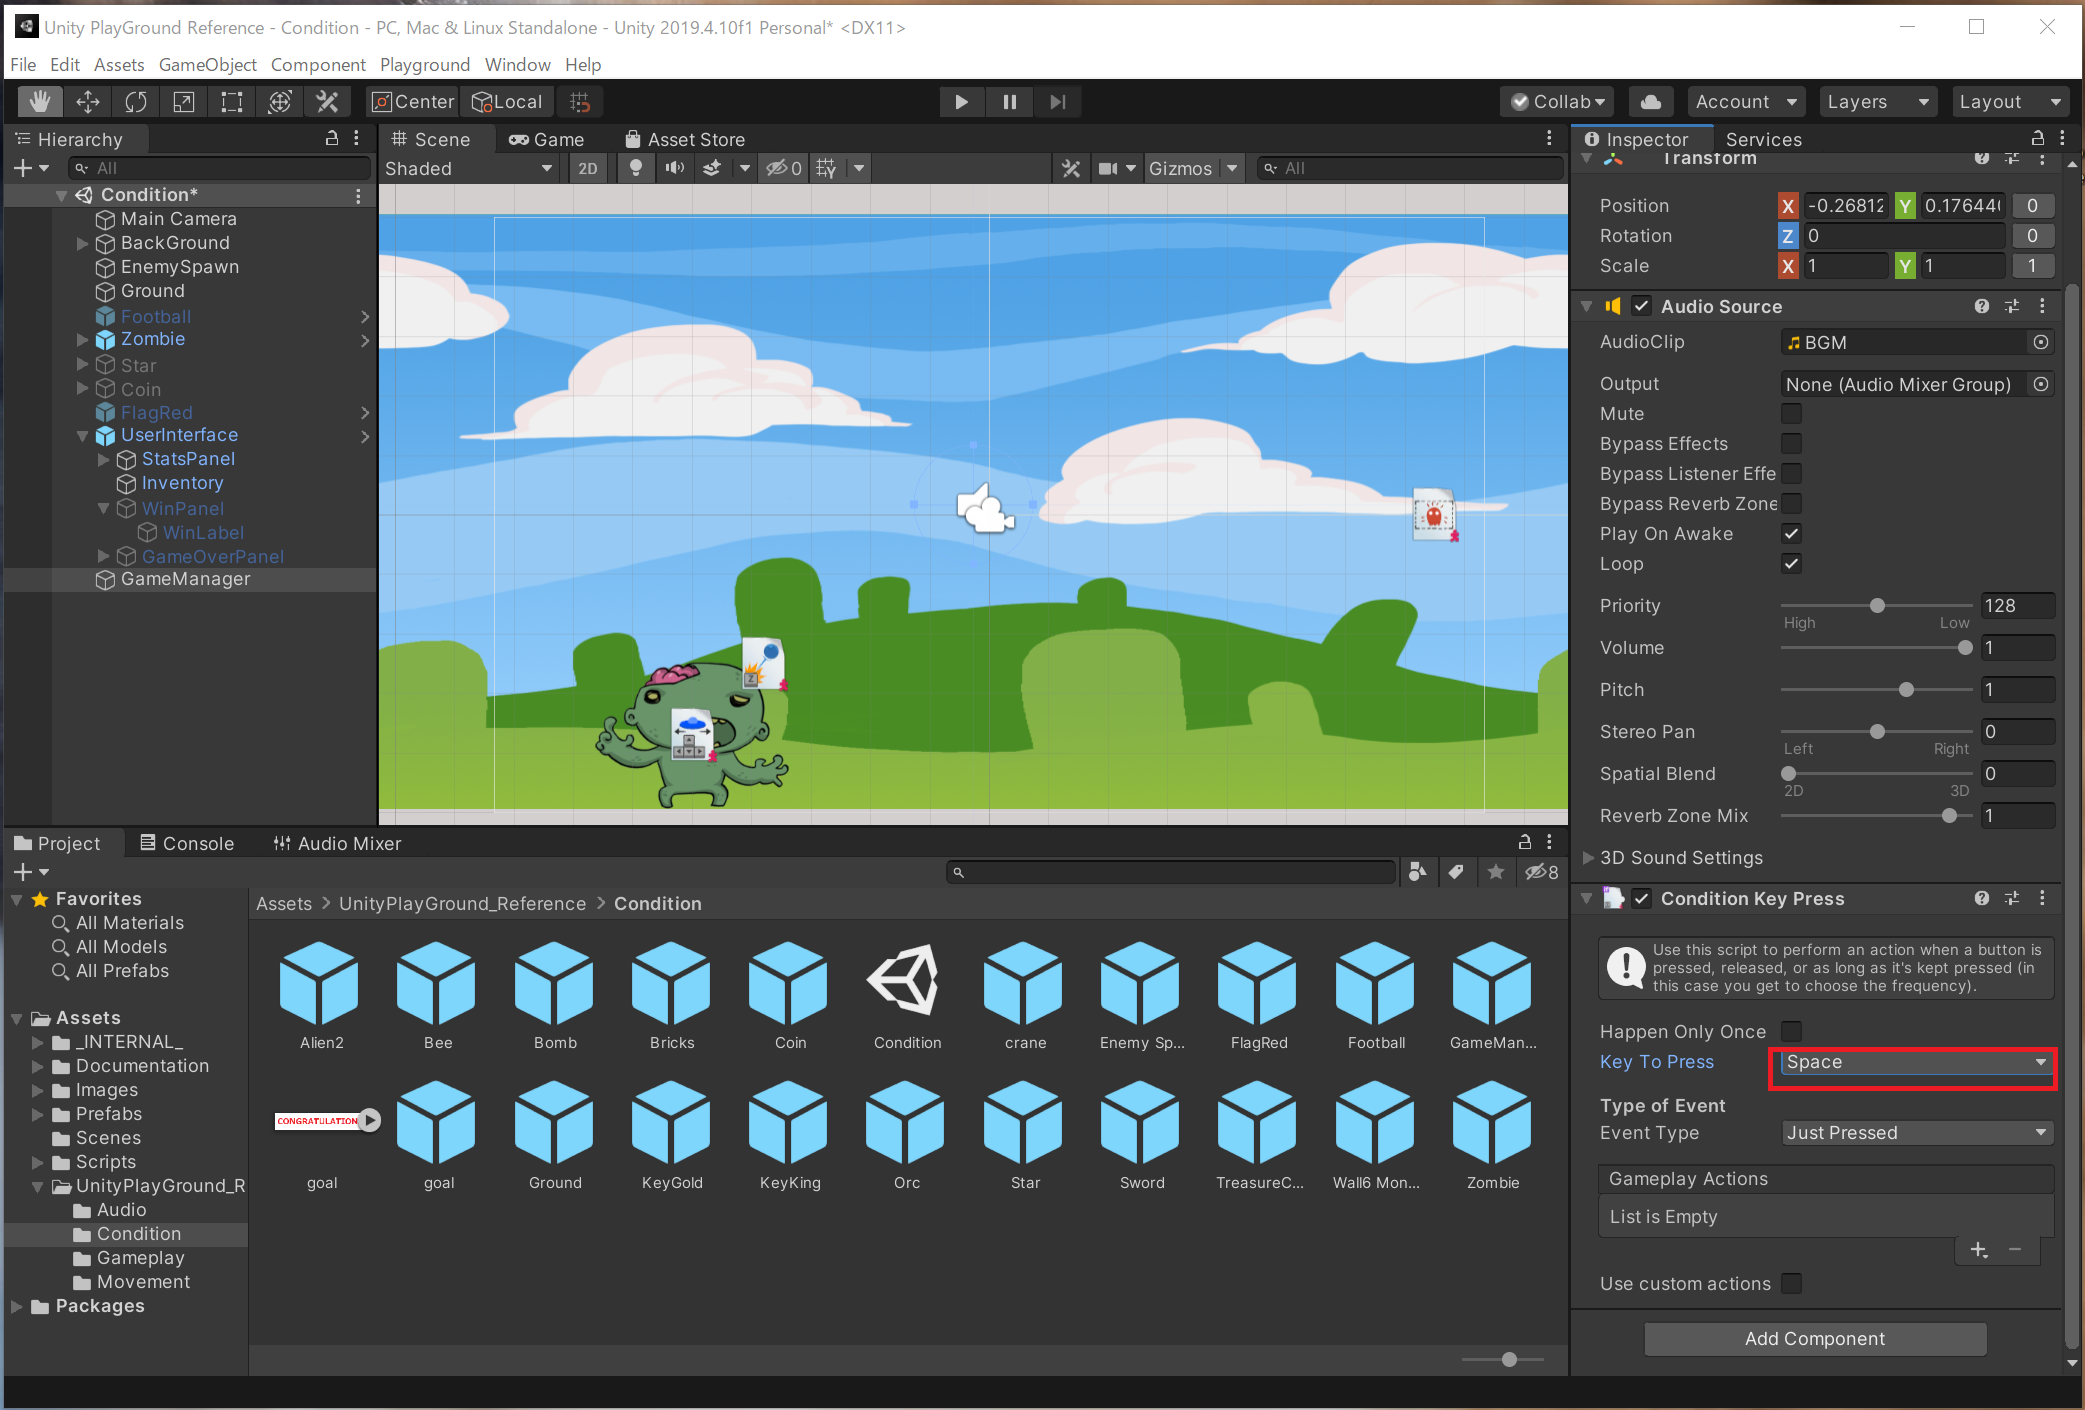Click the Add Component button
The height and width of the screenshot is (1410, 2085).
click(x=1814, y=1339)
